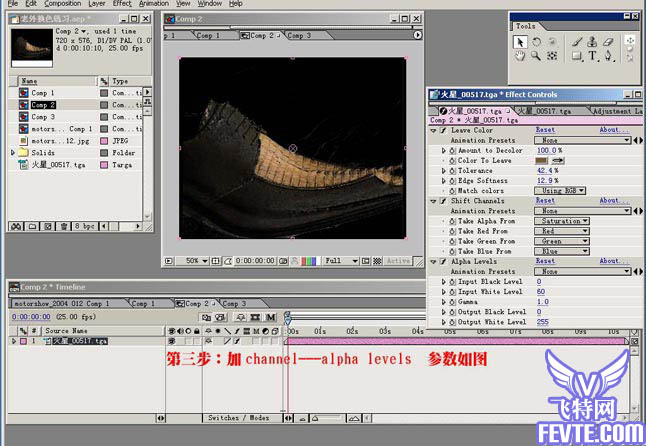The width and height of the screenshot is (646, 446).
Task: Expand timeline layer 1 properties triangle
Action: point(14,341)
